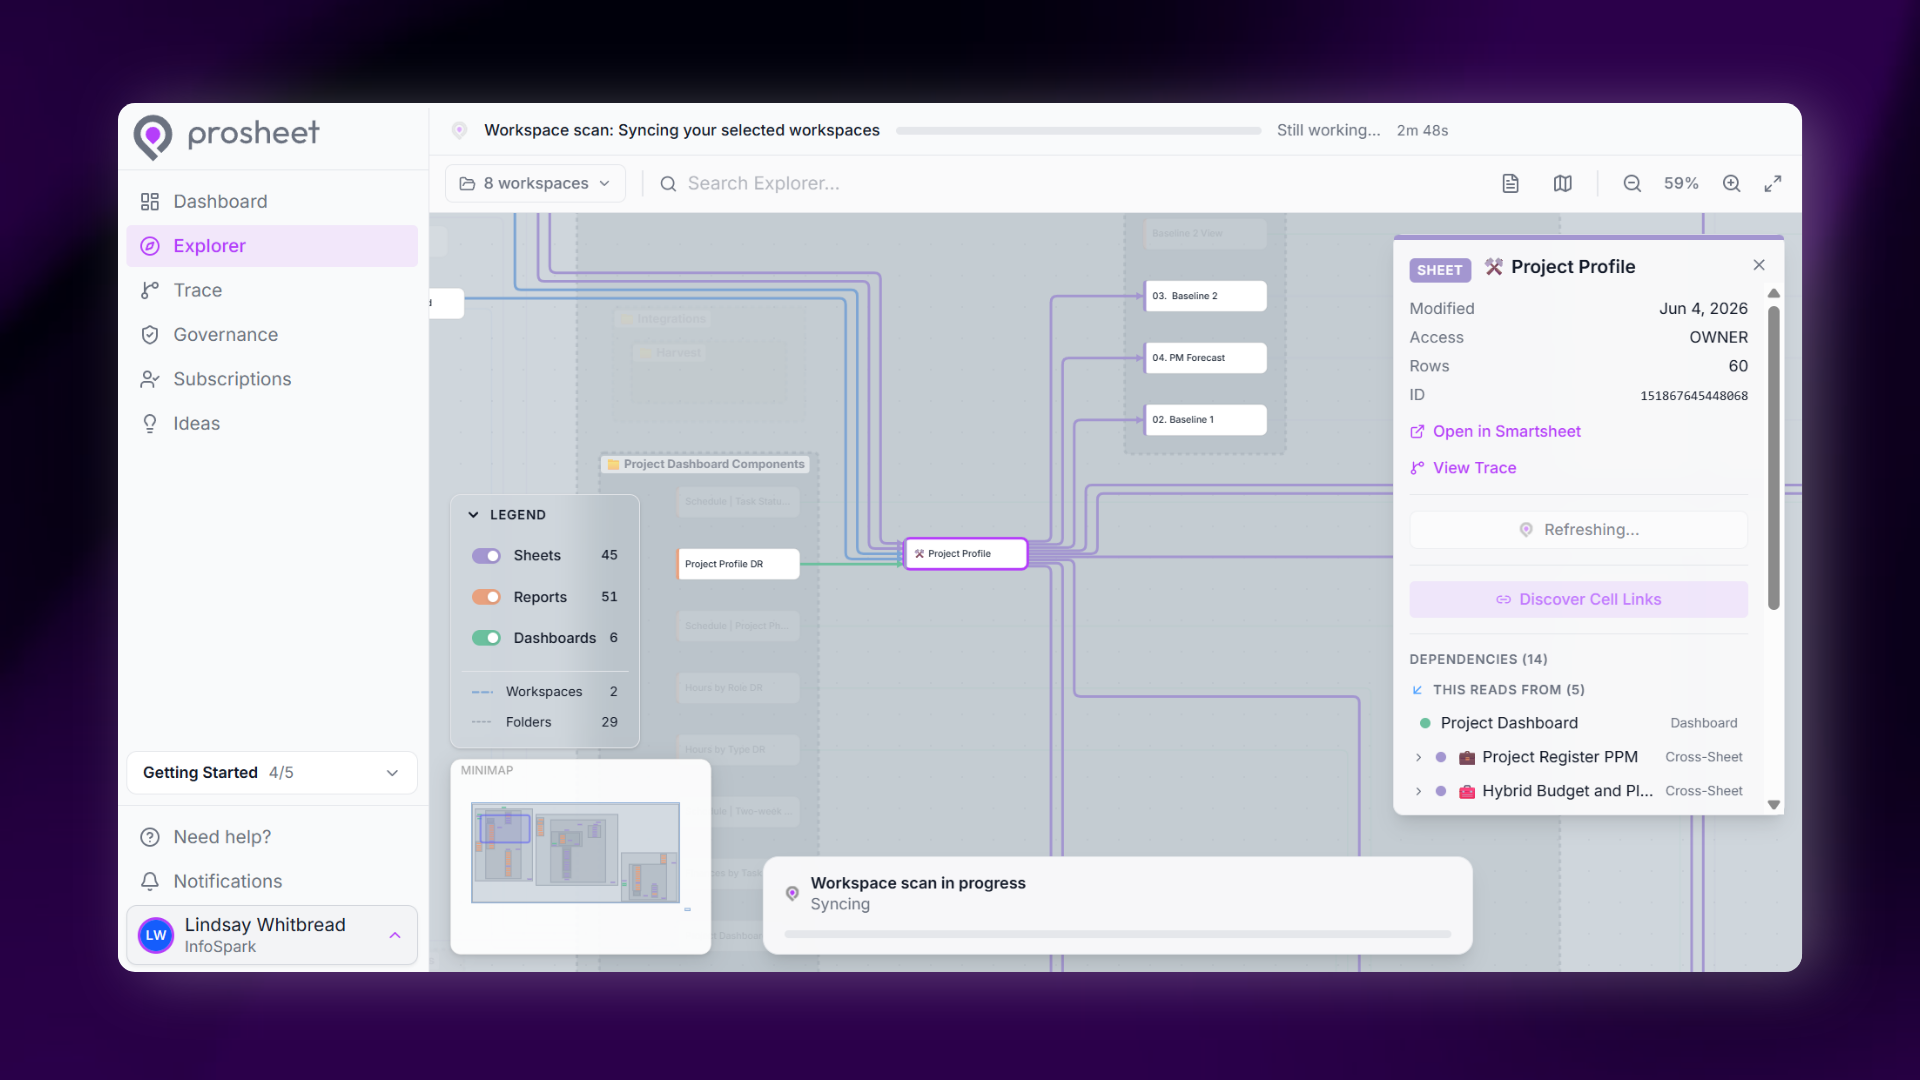The width and height of the screenshot is (1920, 1080).
Task: Expand Project Register PPM dependency
Action: click(x=1418, y=758)
